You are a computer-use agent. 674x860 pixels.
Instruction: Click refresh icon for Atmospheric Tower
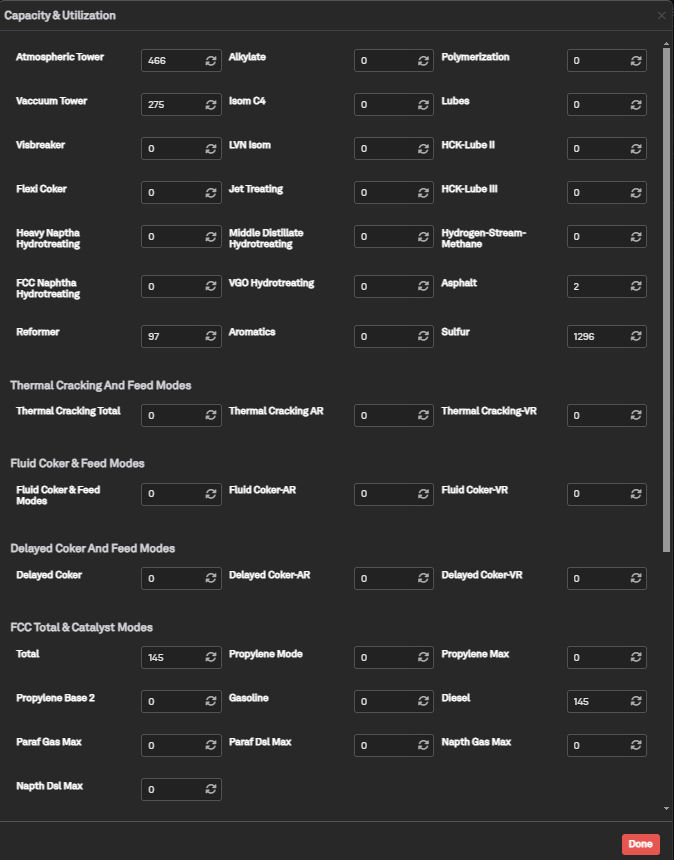(210, 61)
